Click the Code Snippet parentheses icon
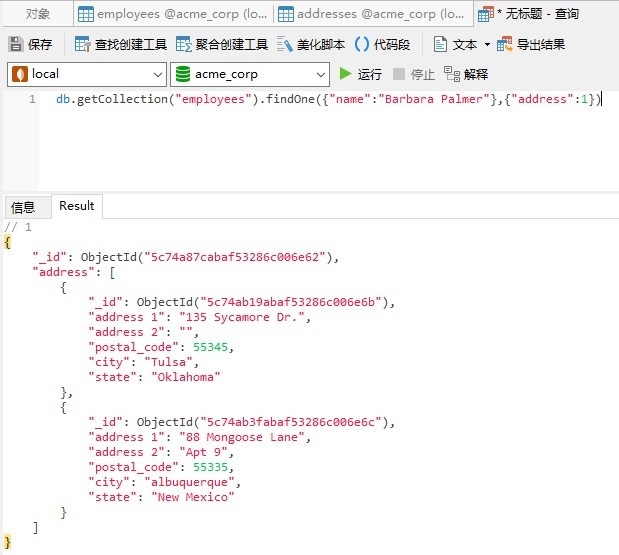This screenshot has height=555, width=619. pyautogui.click(x=362, y=44)
